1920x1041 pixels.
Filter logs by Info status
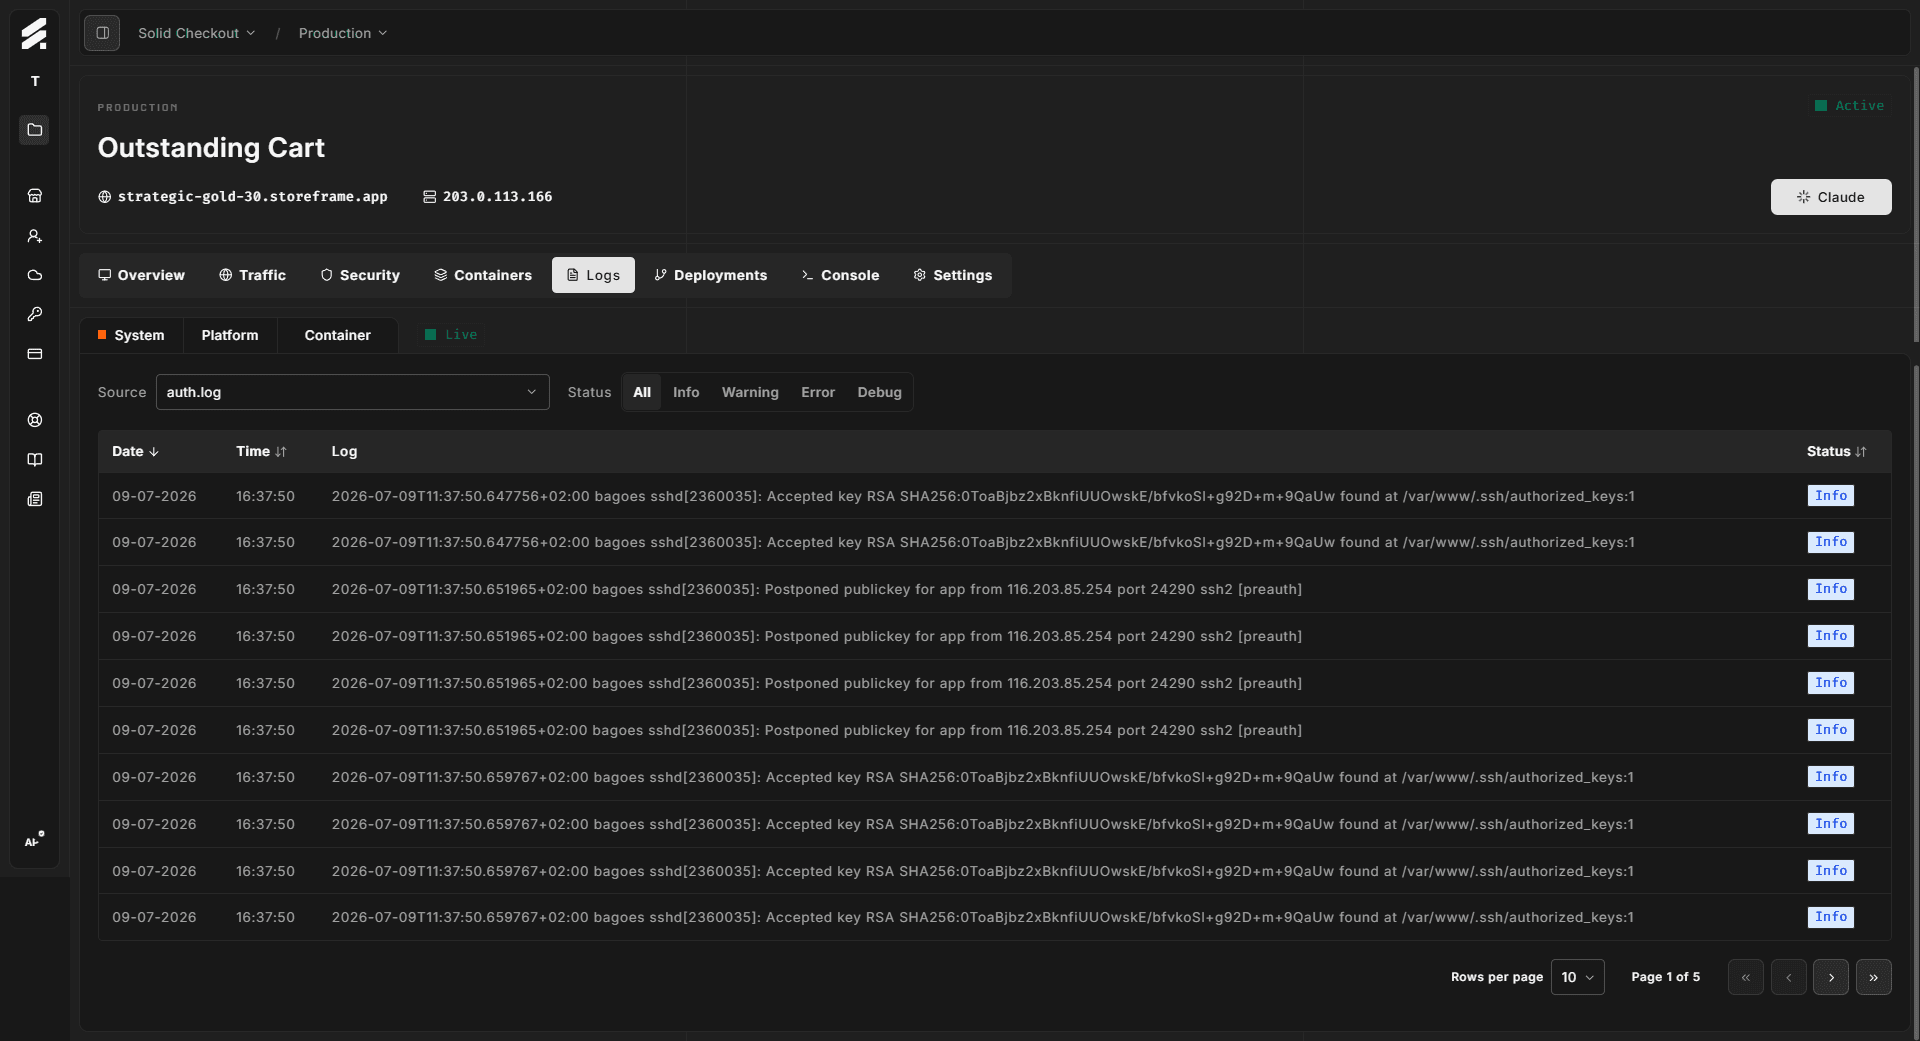coord(686,392)
